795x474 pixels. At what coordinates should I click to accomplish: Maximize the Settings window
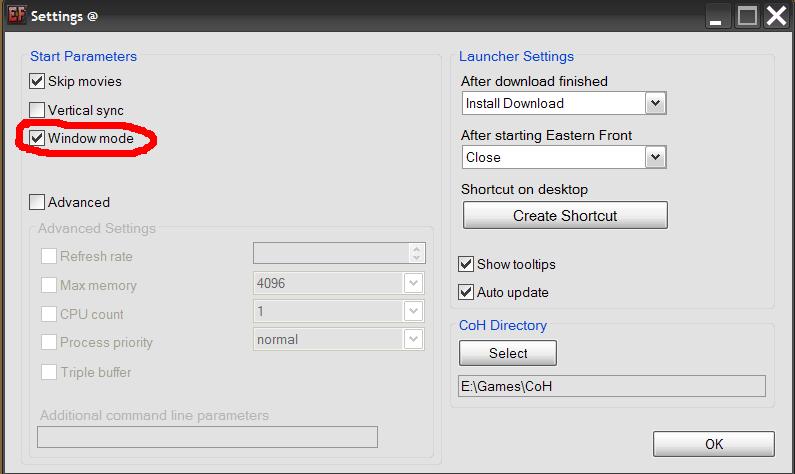pos(747,16)
